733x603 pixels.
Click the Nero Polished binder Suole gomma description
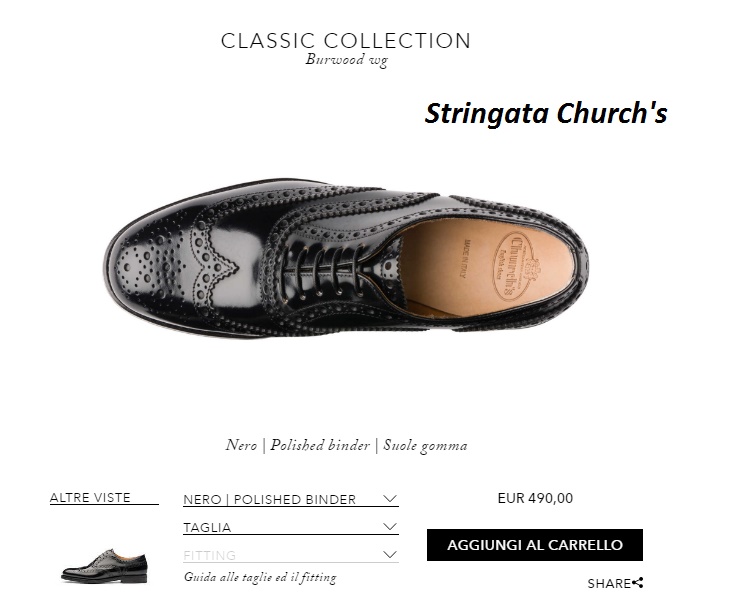(x=346, y=445)
